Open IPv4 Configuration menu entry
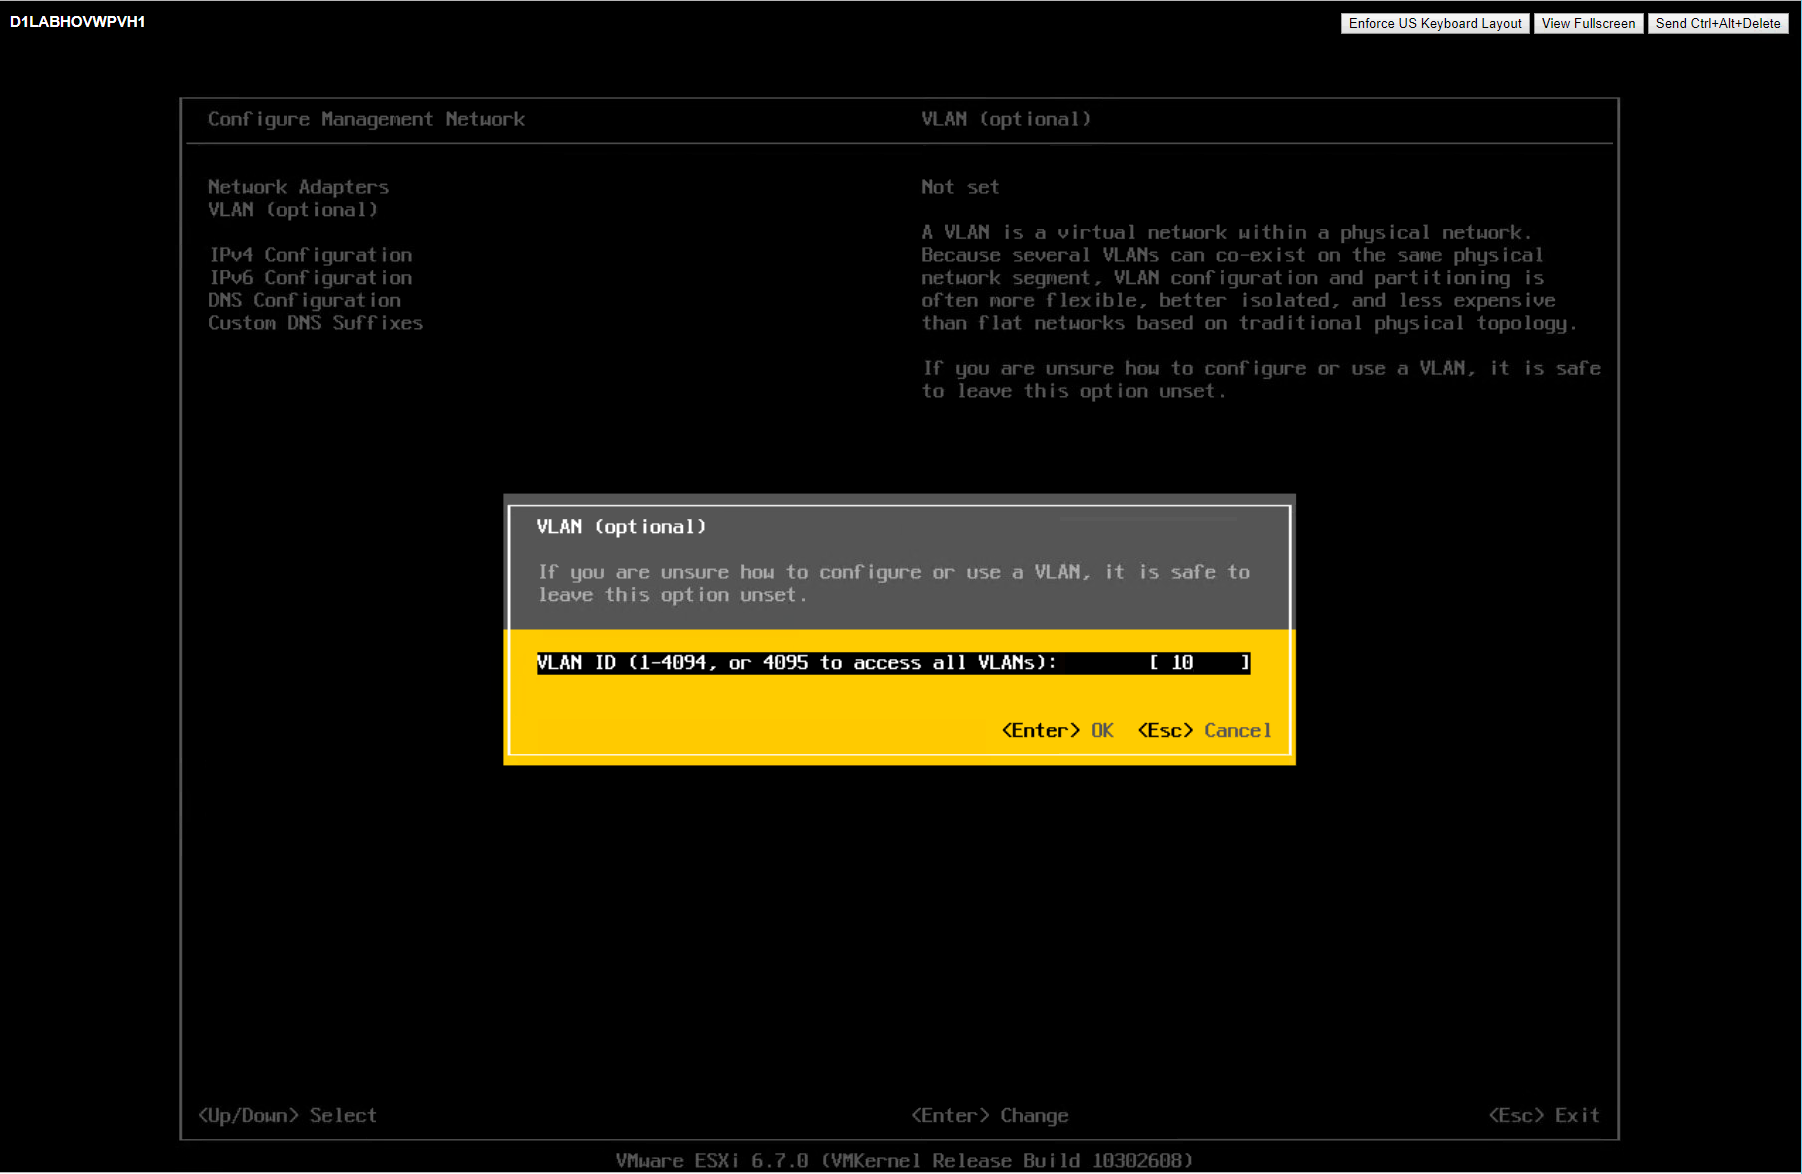Image resolution: width=1802 pixels, height=1174 pixels. click(x=310, y=255)
